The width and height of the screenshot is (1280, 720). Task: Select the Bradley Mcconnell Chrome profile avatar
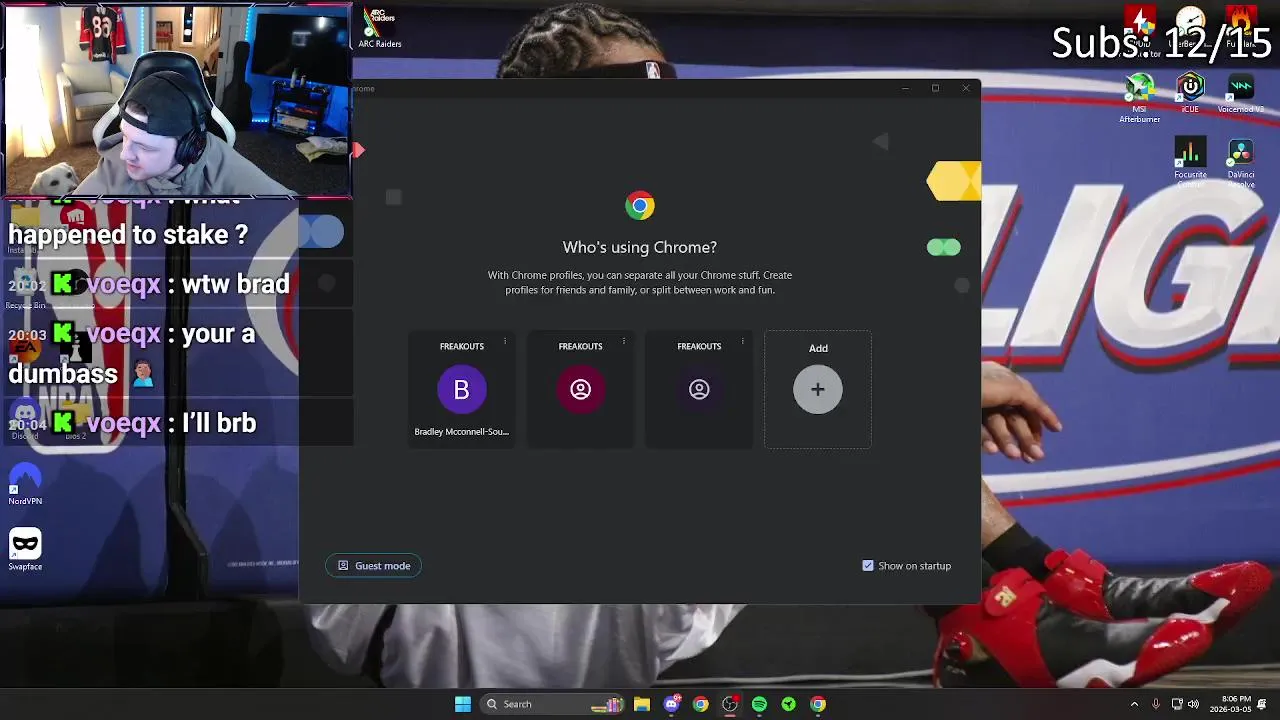461,390
